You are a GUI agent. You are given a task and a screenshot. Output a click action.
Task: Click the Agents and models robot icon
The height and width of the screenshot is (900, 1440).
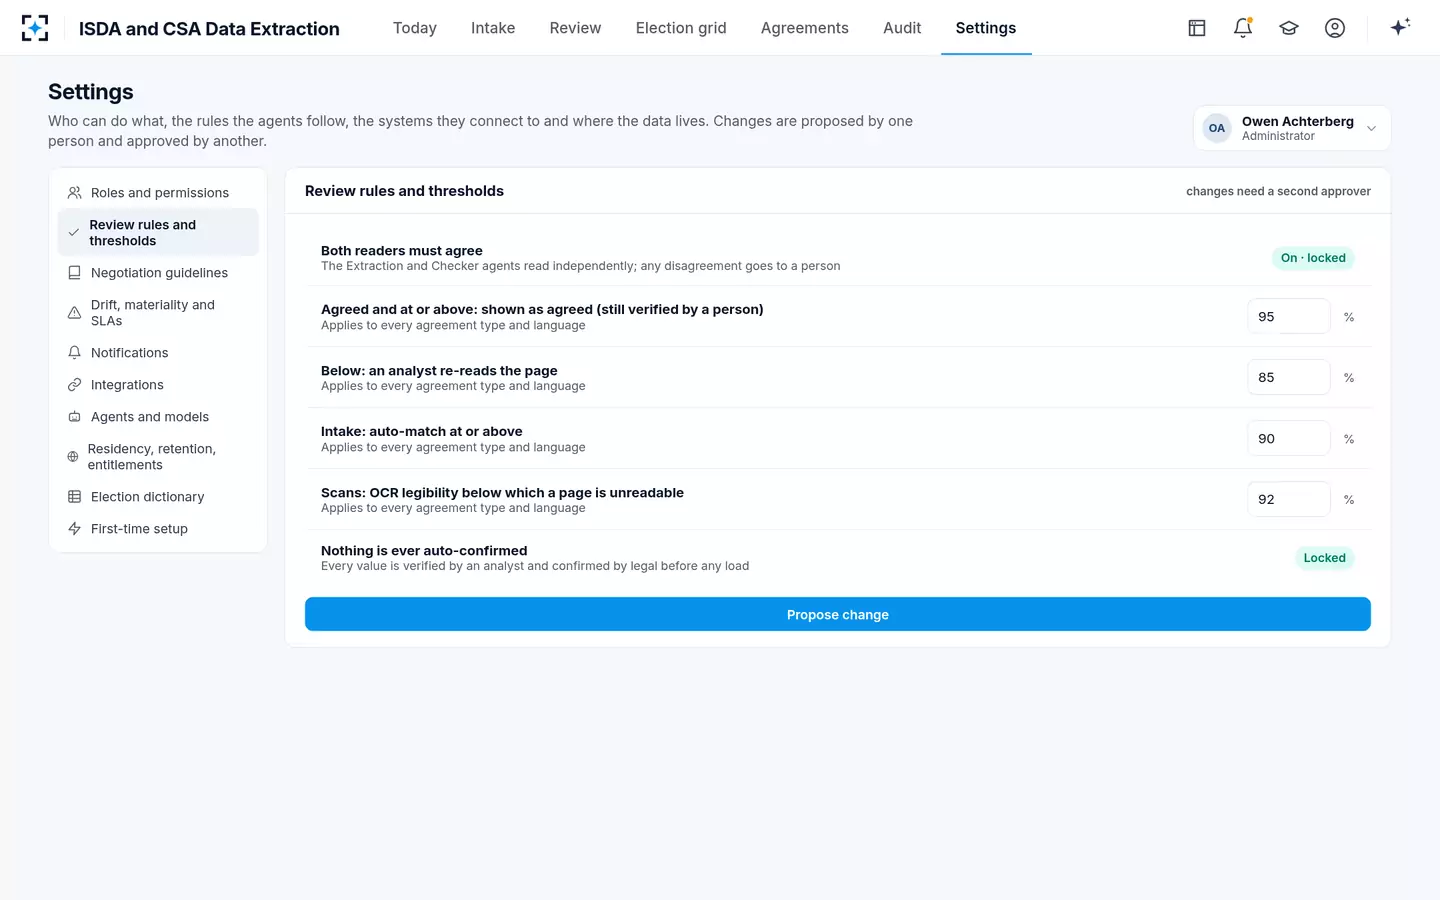[74, 417]
